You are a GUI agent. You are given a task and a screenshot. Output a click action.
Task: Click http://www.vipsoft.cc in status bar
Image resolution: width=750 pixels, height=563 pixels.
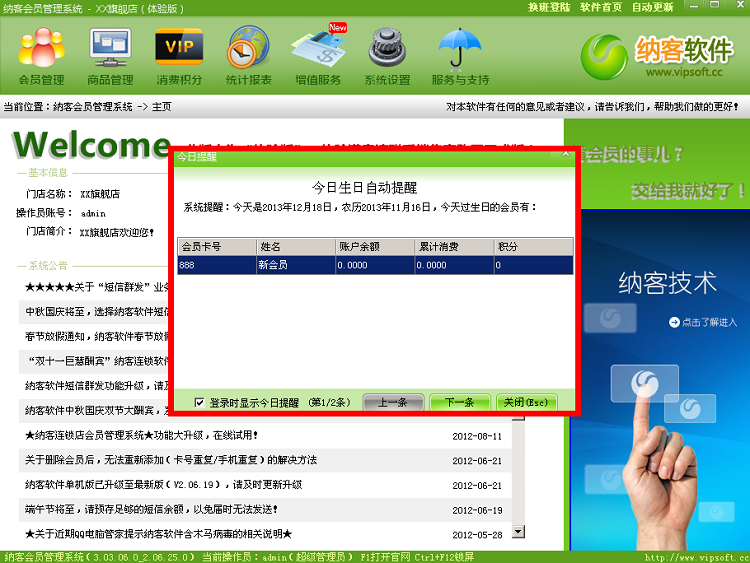pos(696,557)
